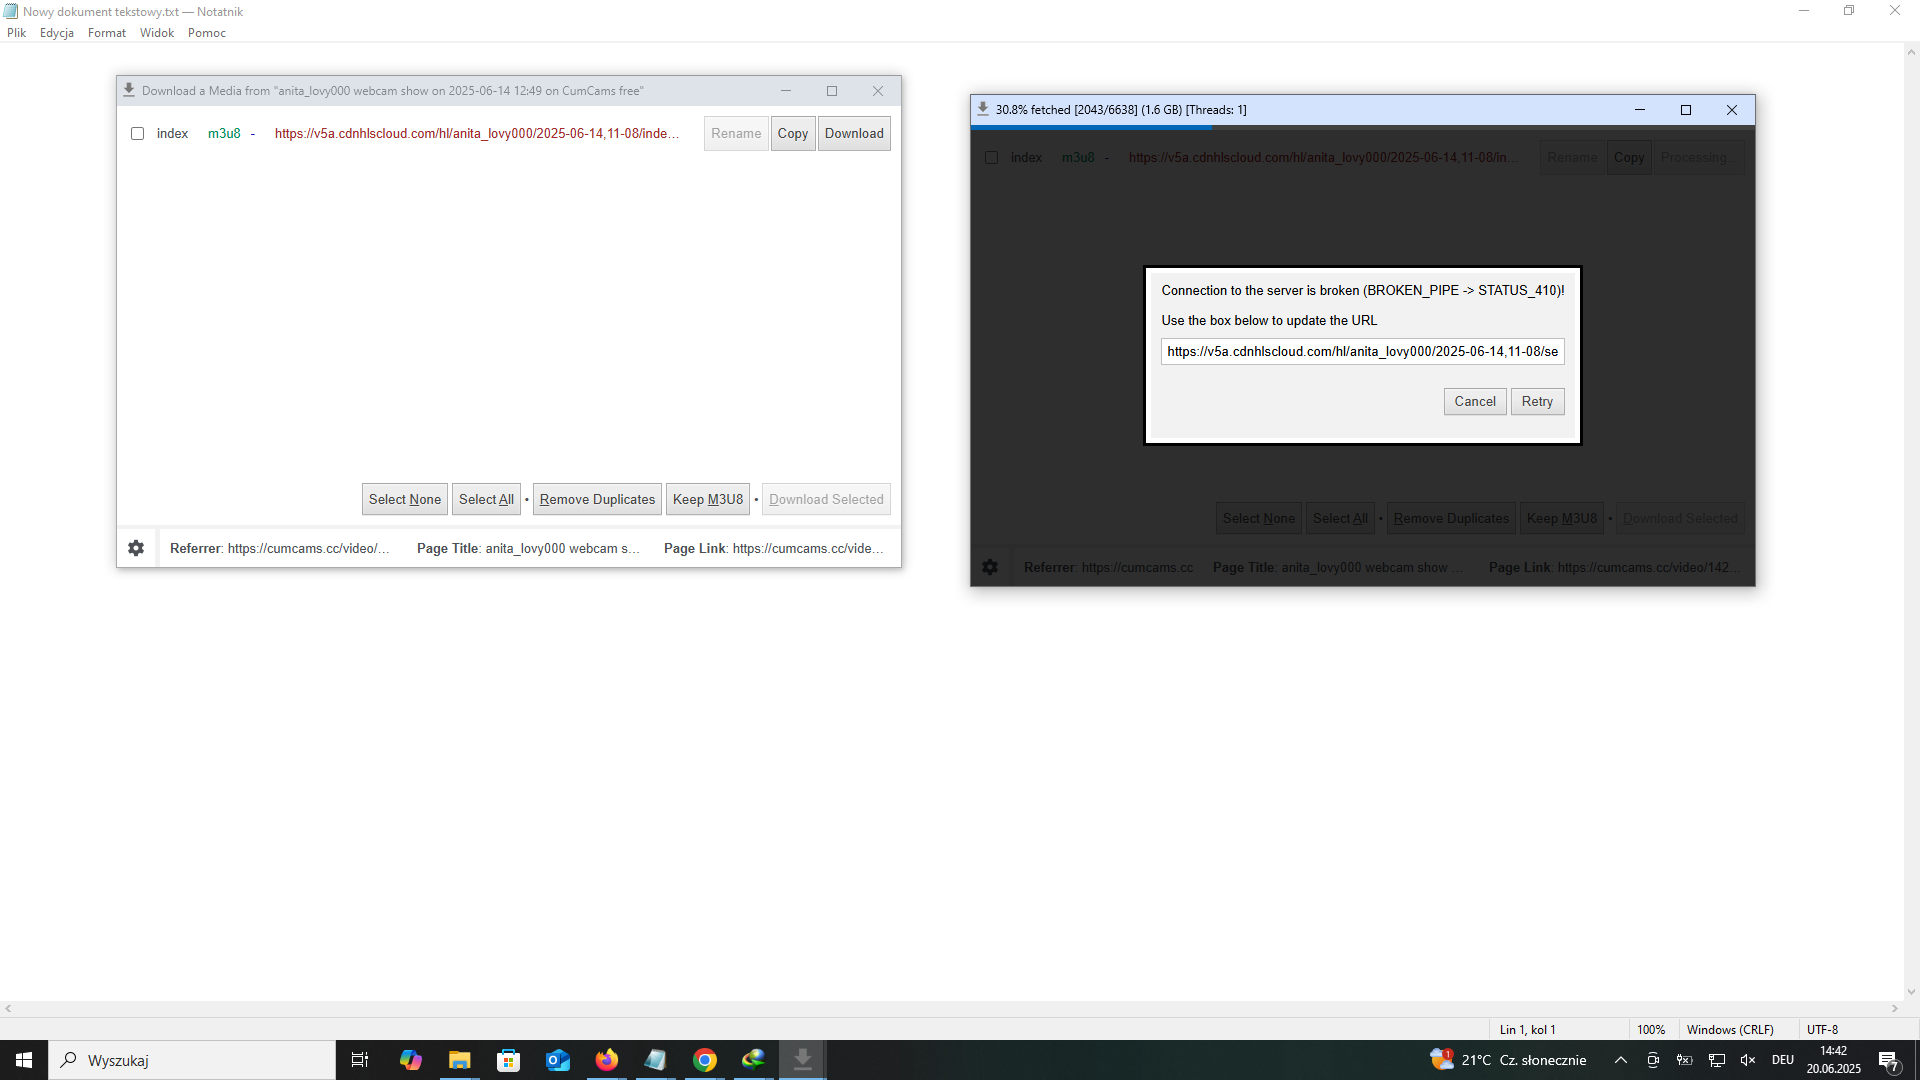Viewport: 1920px width, 1080px height.
Task: Click the Keep M3U8 button
Action: pos(708,499)
